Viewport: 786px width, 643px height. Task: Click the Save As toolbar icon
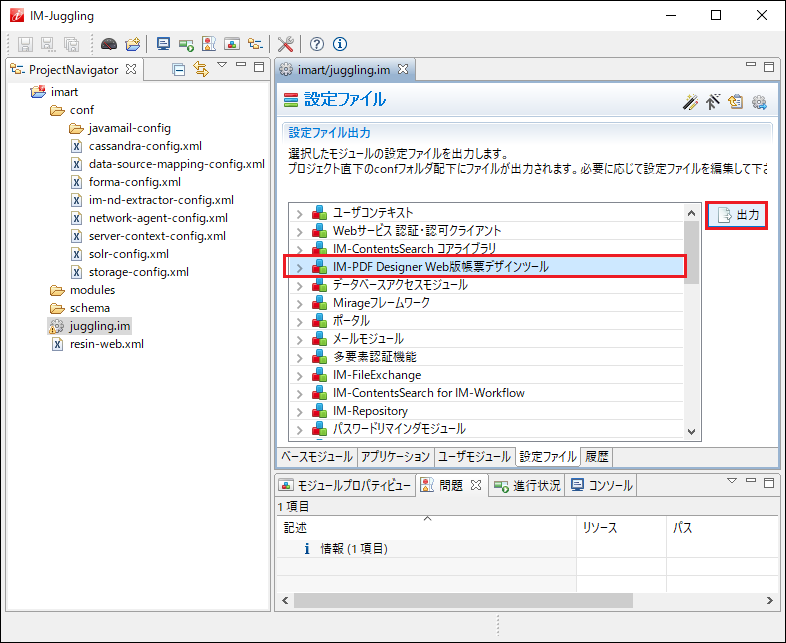coord(48,44)
